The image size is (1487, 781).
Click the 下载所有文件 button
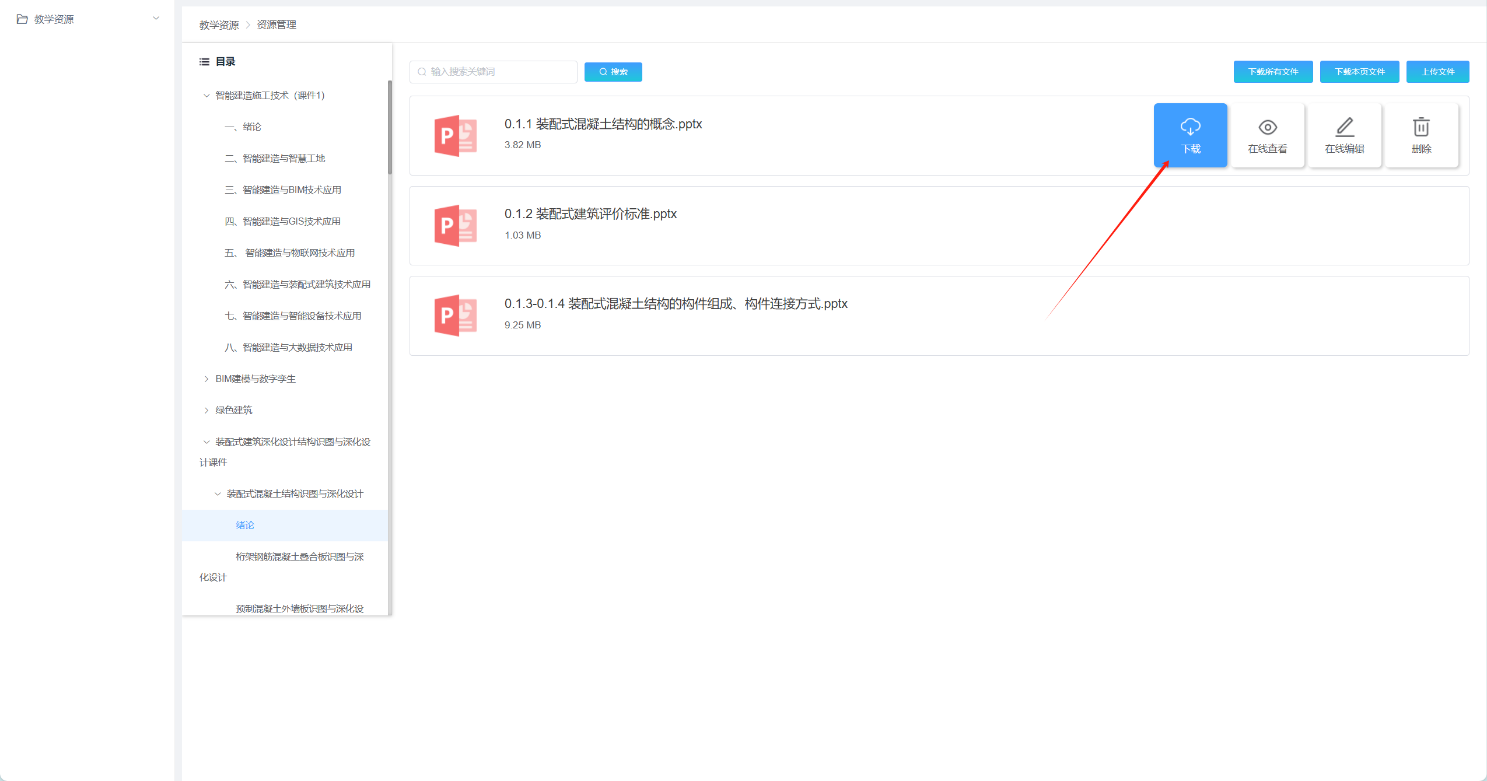pyautogui.click(x=1272, y=72)
